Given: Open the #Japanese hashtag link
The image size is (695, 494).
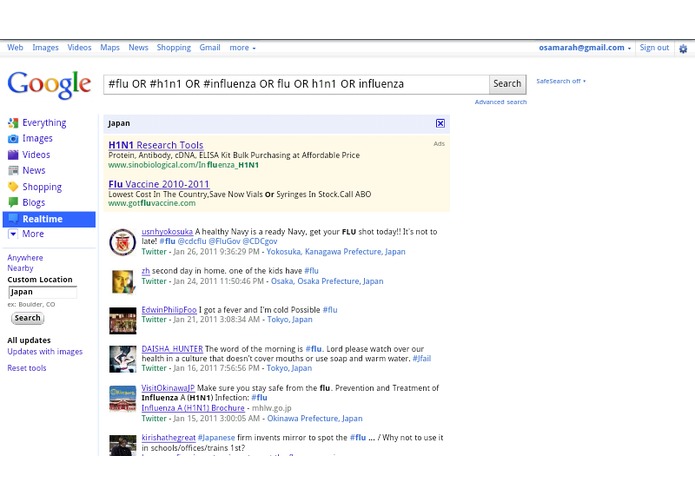Looking at the screenshot, I should coord(216,438).
